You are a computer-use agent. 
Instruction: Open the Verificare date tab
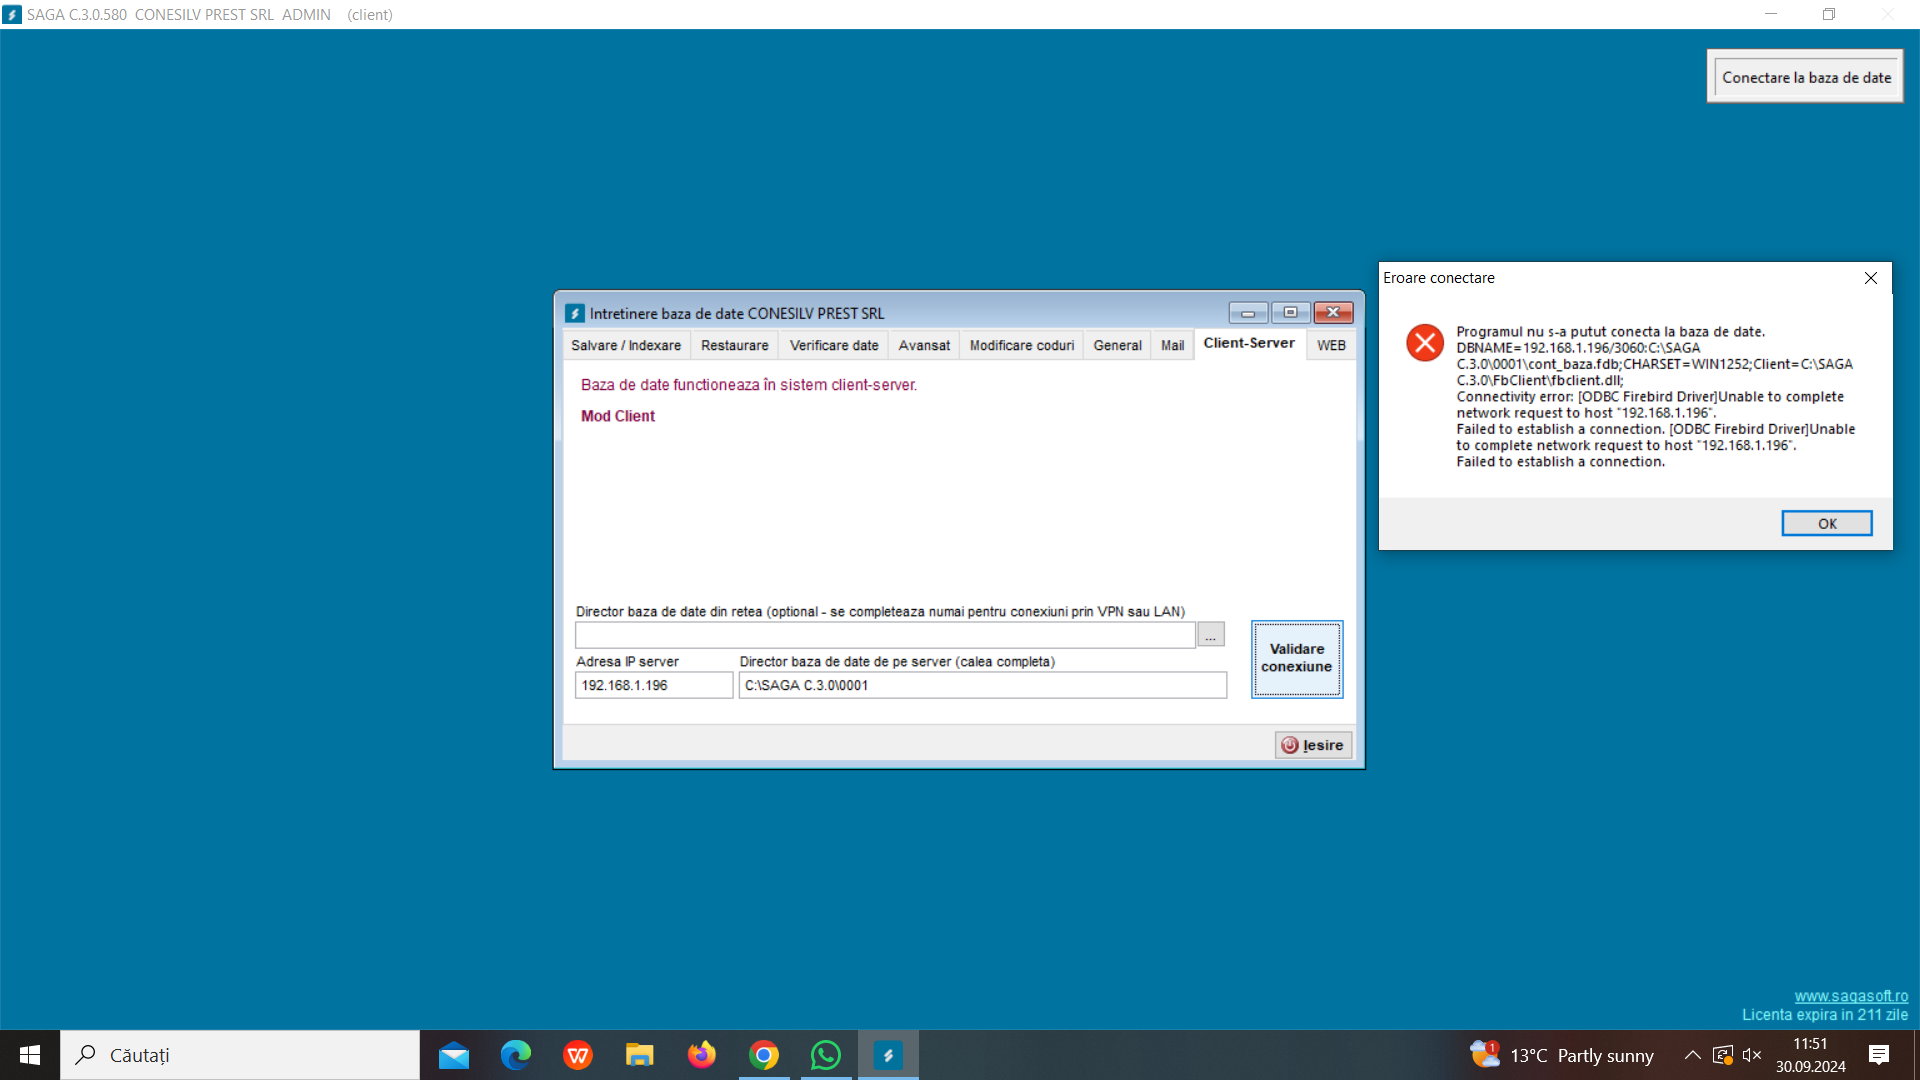tap(834, 345)
